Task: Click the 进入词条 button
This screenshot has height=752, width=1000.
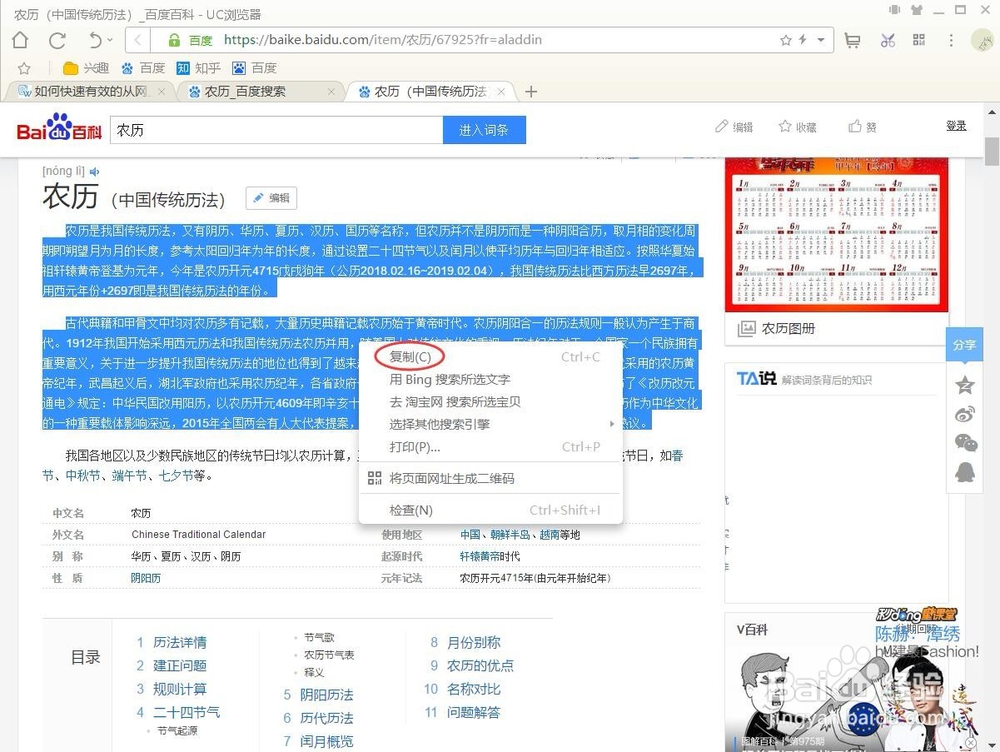Action: pos(484,130)
